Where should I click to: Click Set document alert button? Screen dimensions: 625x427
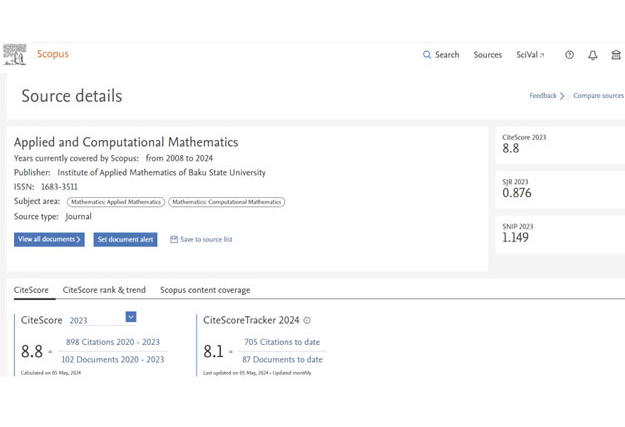(x=126, y=239)
